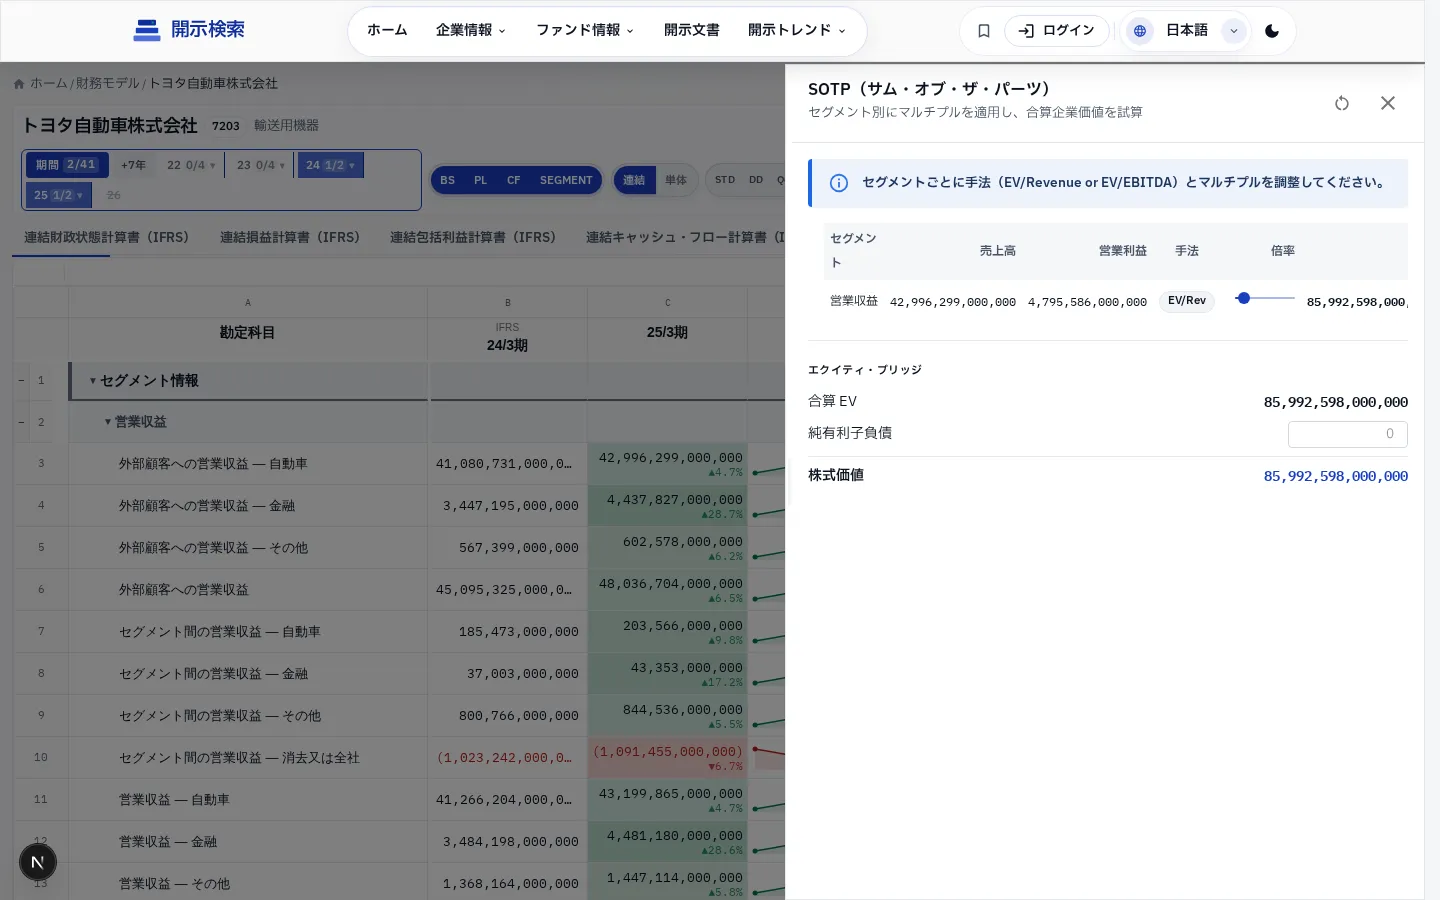Open the 企業情報 menu

pos(471,31)
